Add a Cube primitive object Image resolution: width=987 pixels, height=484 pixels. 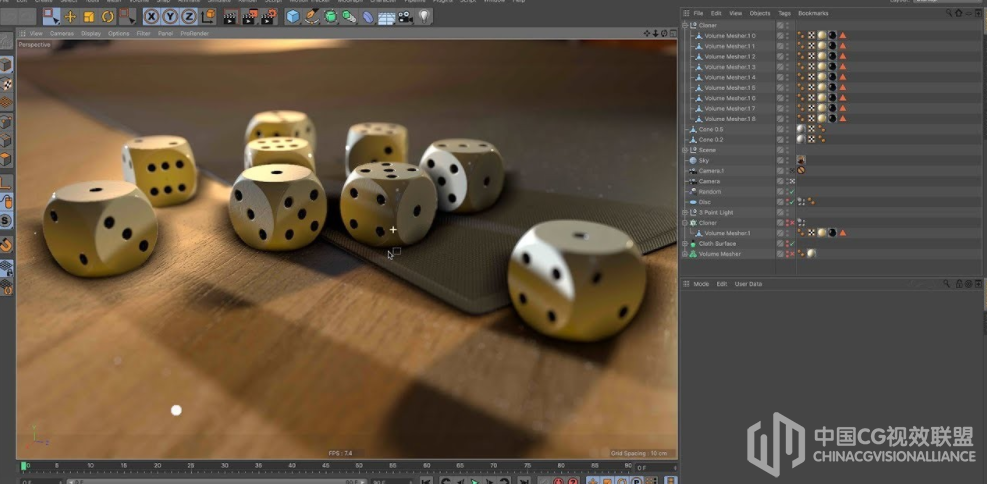click(293, 17)
